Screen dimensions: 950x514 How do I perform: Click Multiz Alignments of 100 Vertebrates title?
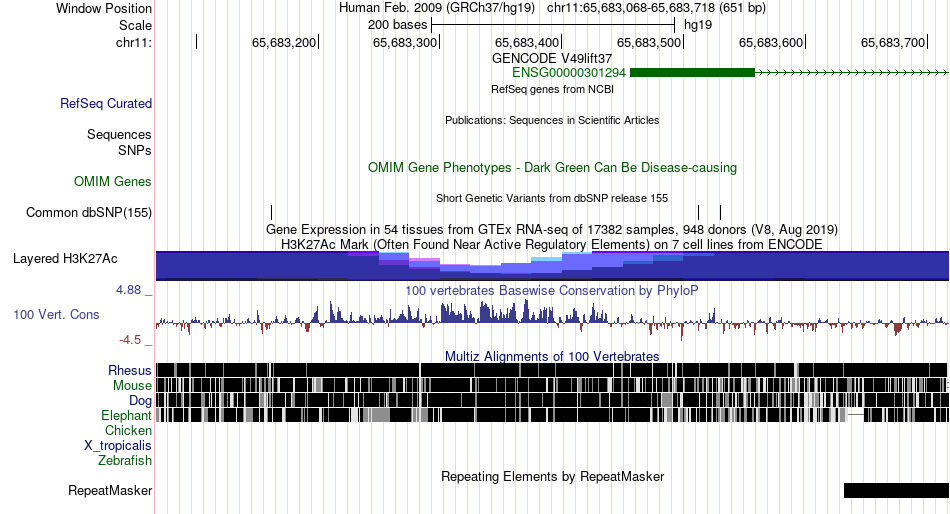click(552, 356)
